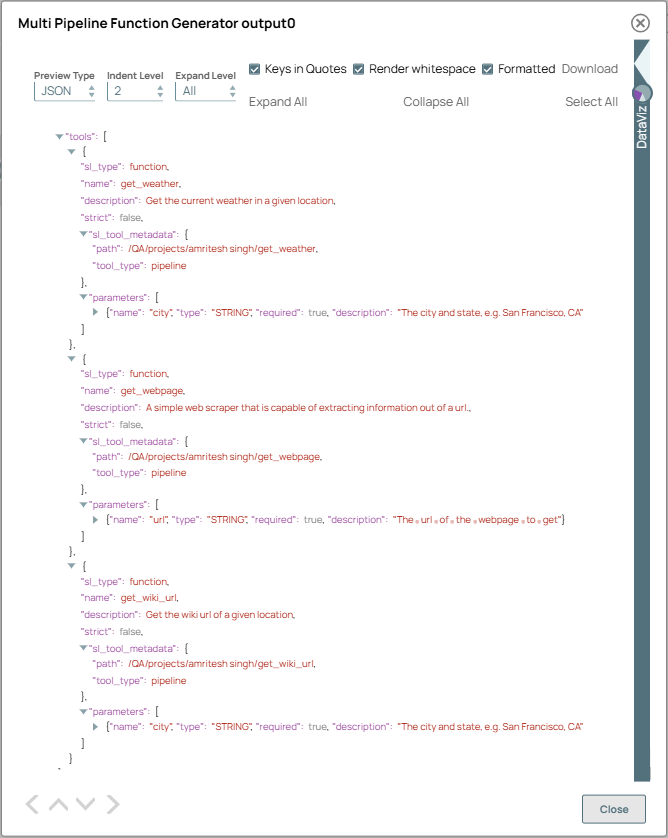Screen dimensions: 668x838
Task: Expand get_weather city parameter object
Action: 96,313
